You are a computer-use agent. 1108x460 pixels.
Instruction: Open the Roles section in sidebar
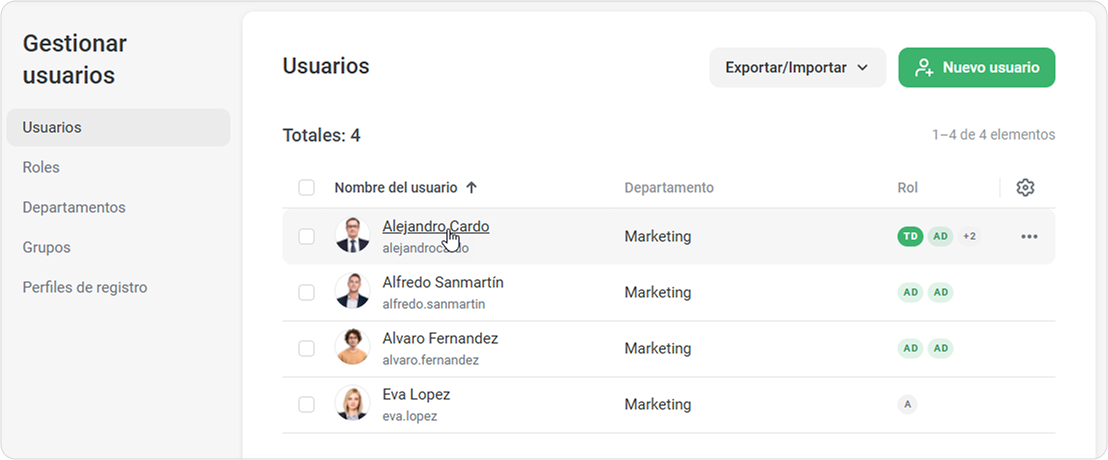[x=41, y=168]
